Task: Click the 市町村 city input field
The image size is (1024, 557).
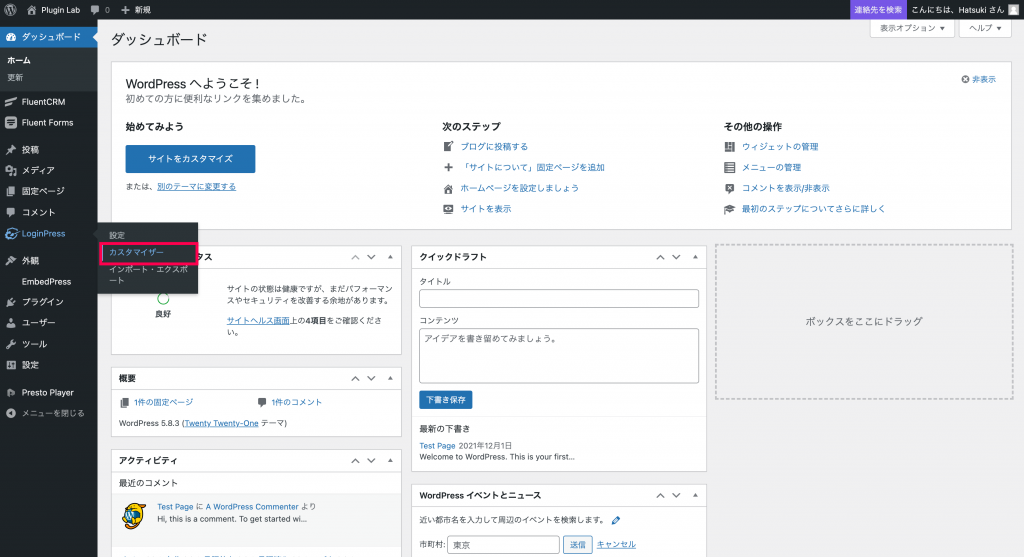Action: point(503,545)
